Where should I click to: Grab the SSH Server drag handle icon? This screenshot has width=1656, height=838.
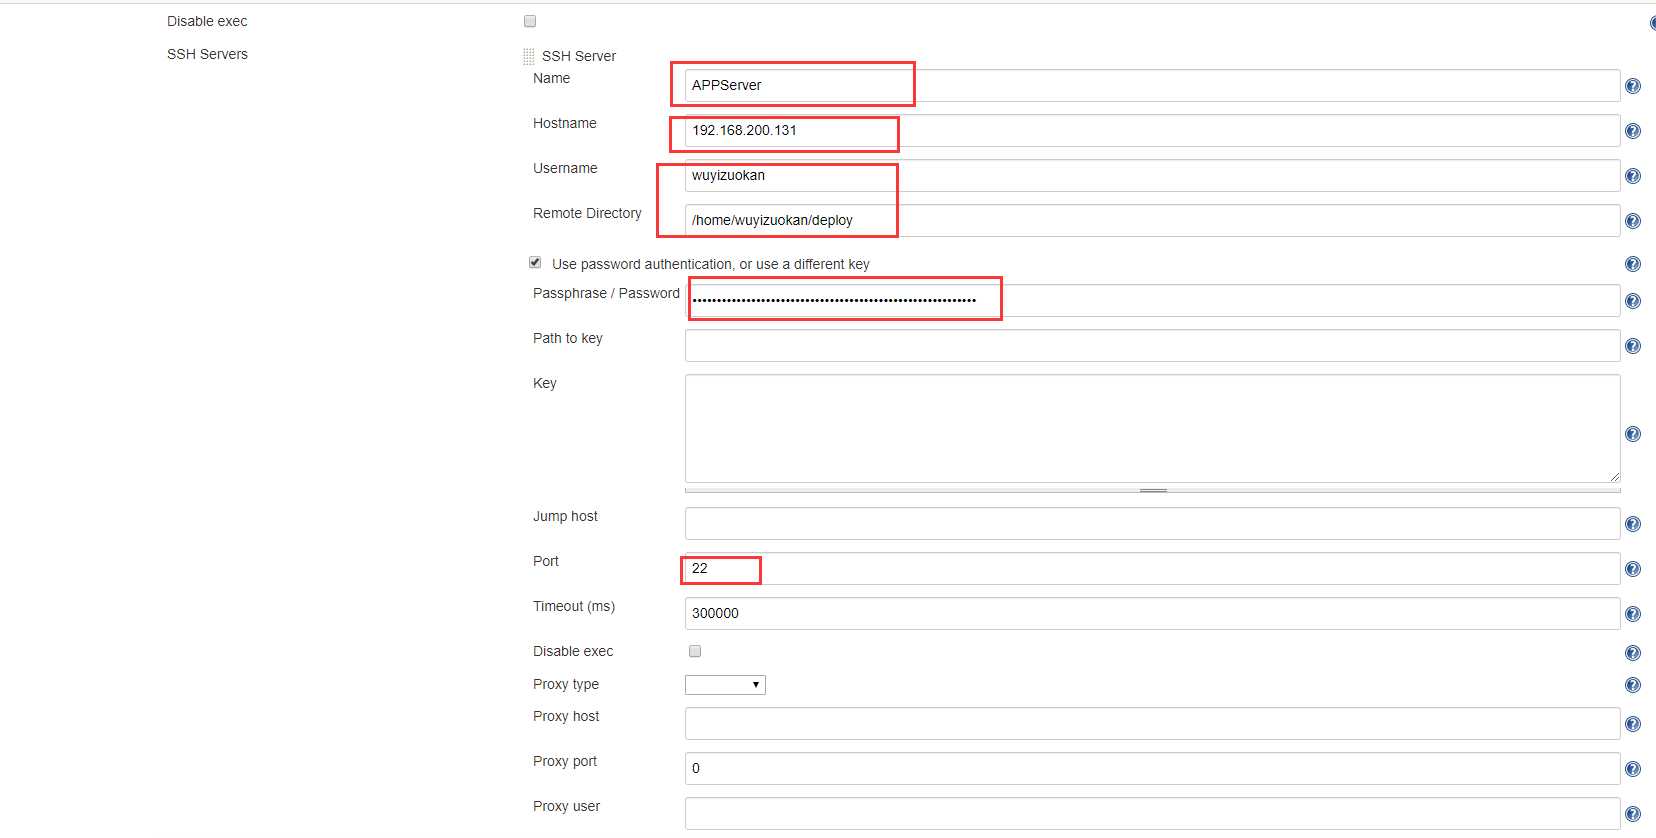click(529, 56)
